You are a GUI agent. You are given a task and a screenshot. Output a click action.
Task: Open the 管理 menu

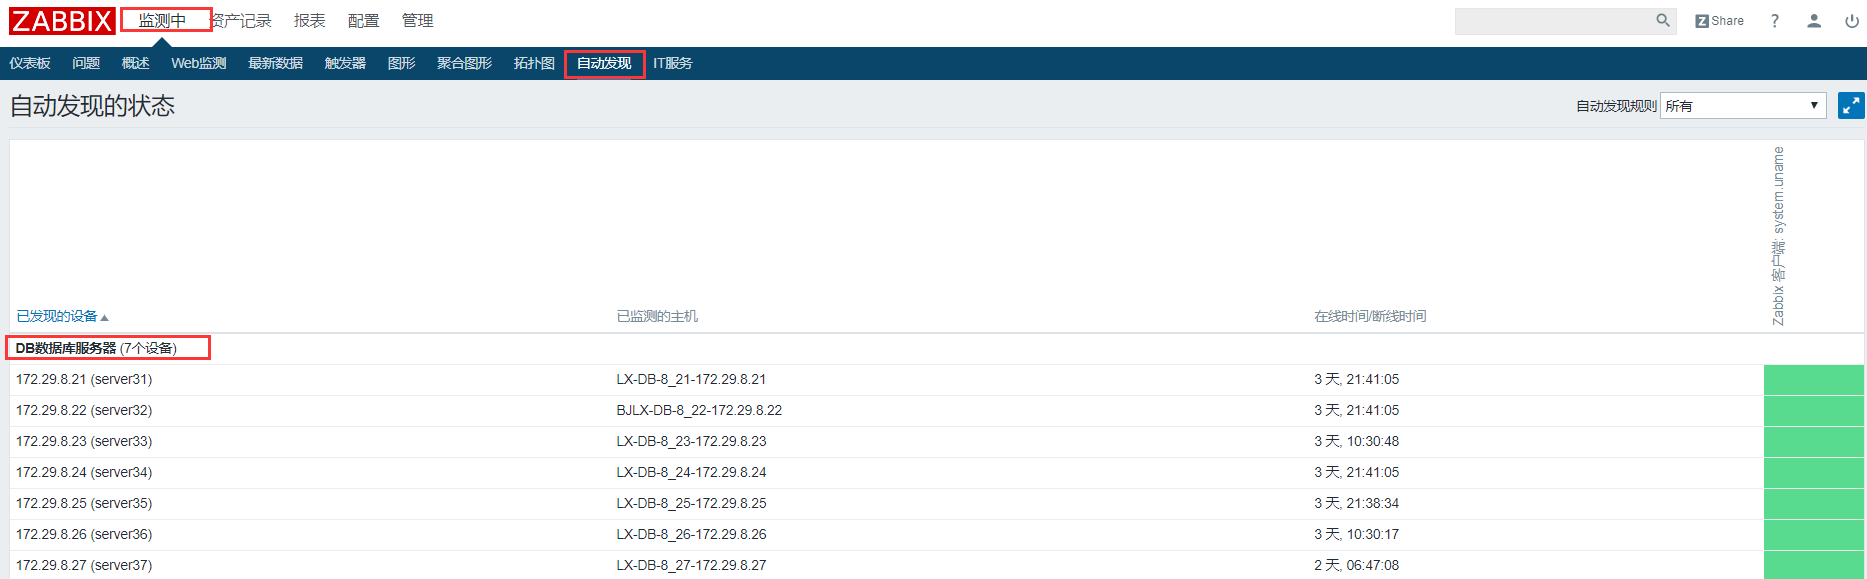click(x=417, y=20)
